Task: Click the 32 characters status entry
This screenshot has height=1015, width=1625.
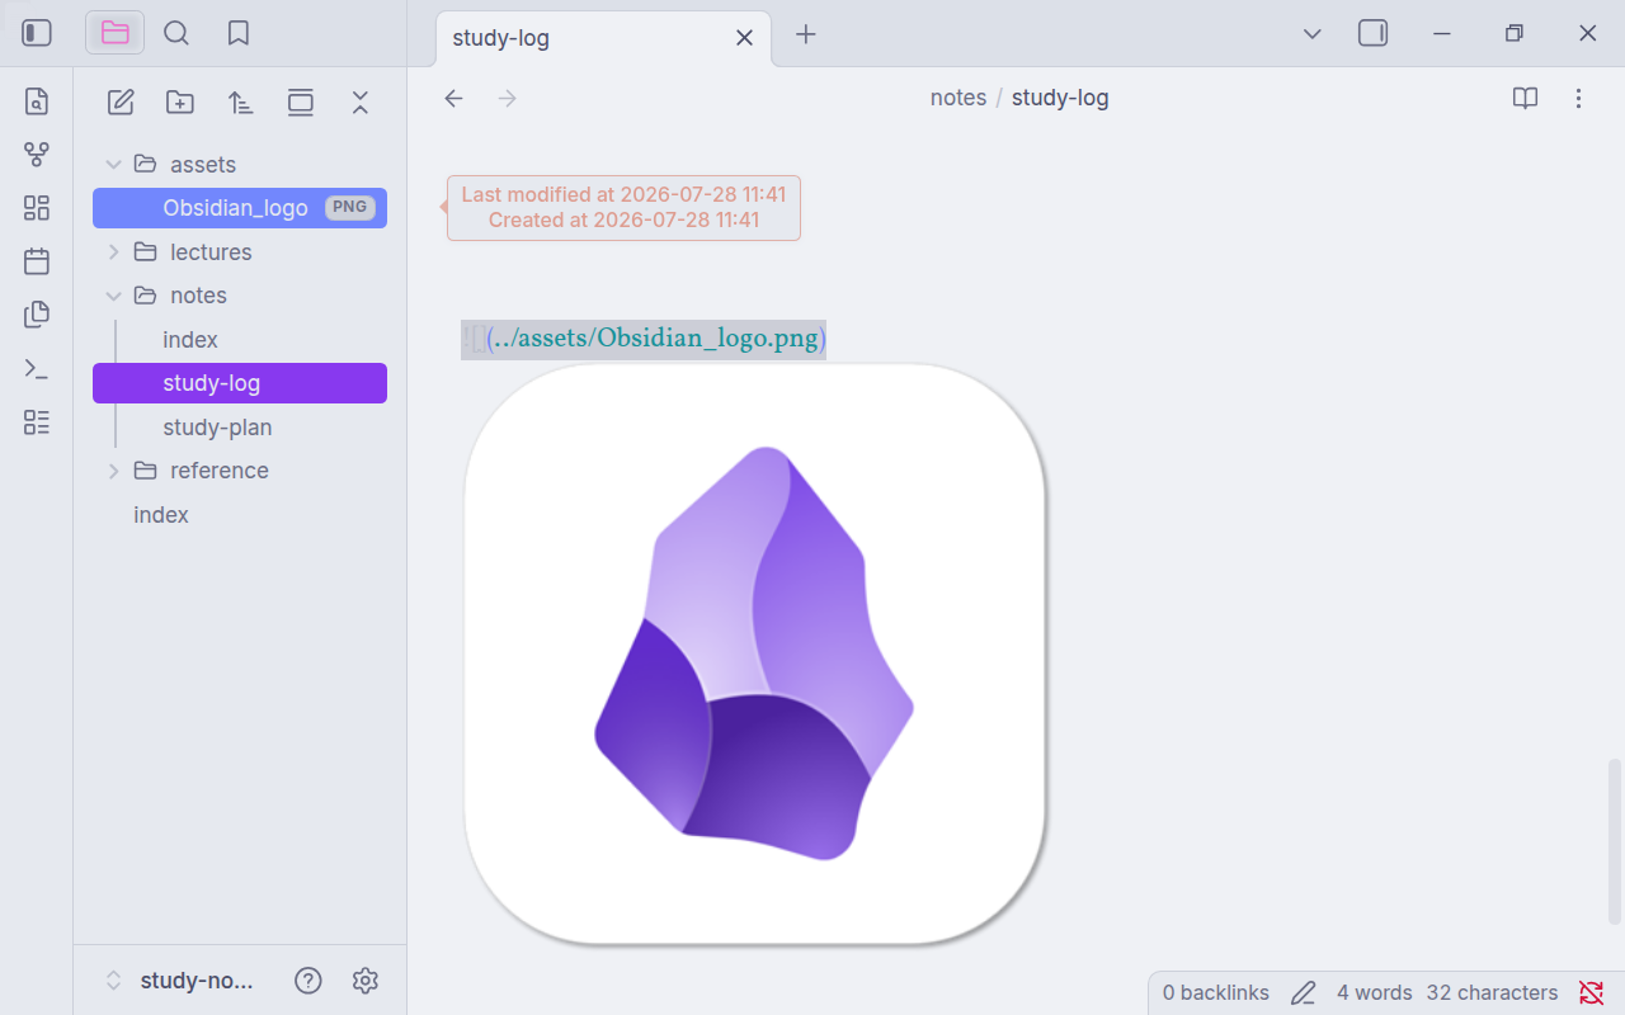Action: (x=1492, y=993)
